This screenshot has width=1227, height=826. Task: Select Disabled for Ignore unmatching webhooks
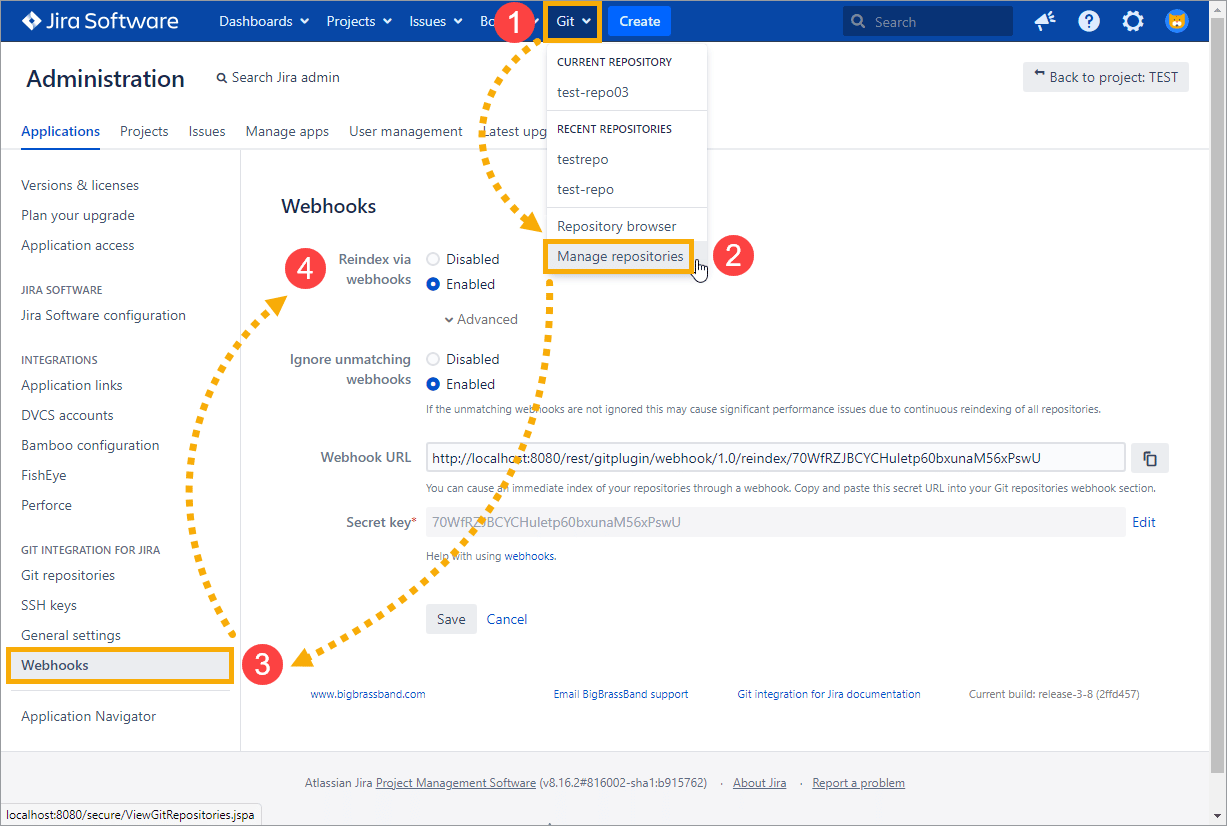433,359
